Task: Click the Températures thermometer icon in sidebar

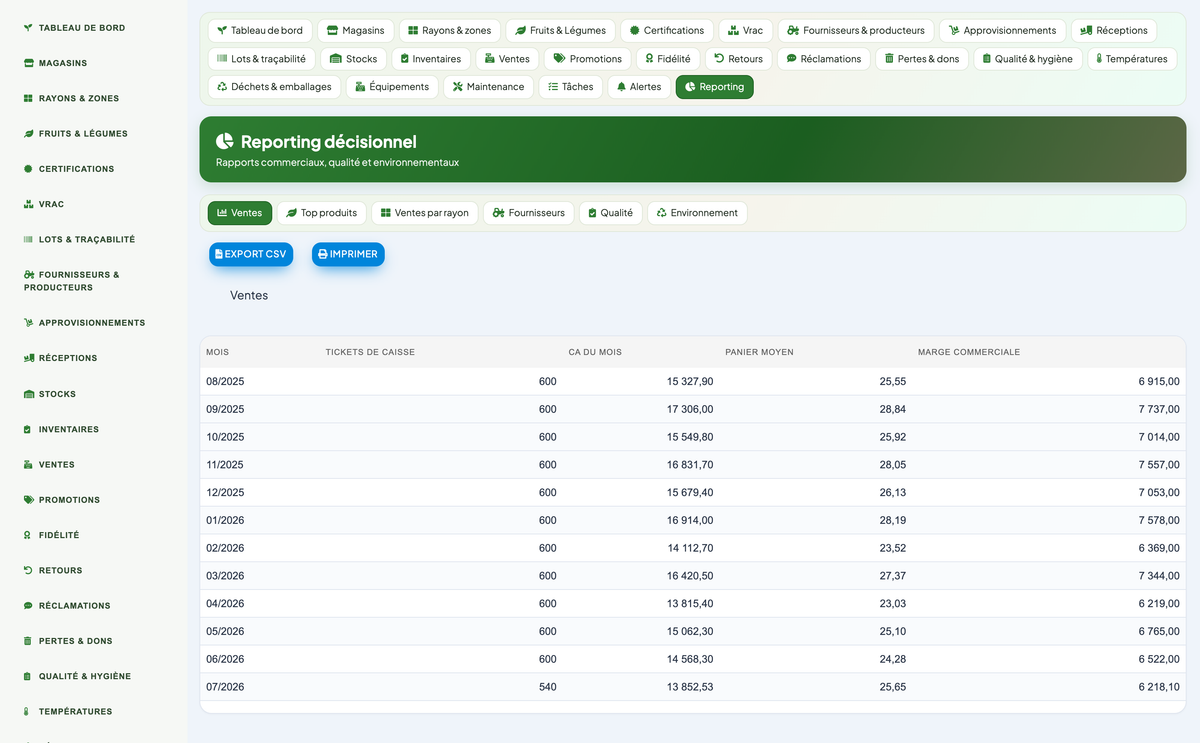Action: [x=27, y=711]
